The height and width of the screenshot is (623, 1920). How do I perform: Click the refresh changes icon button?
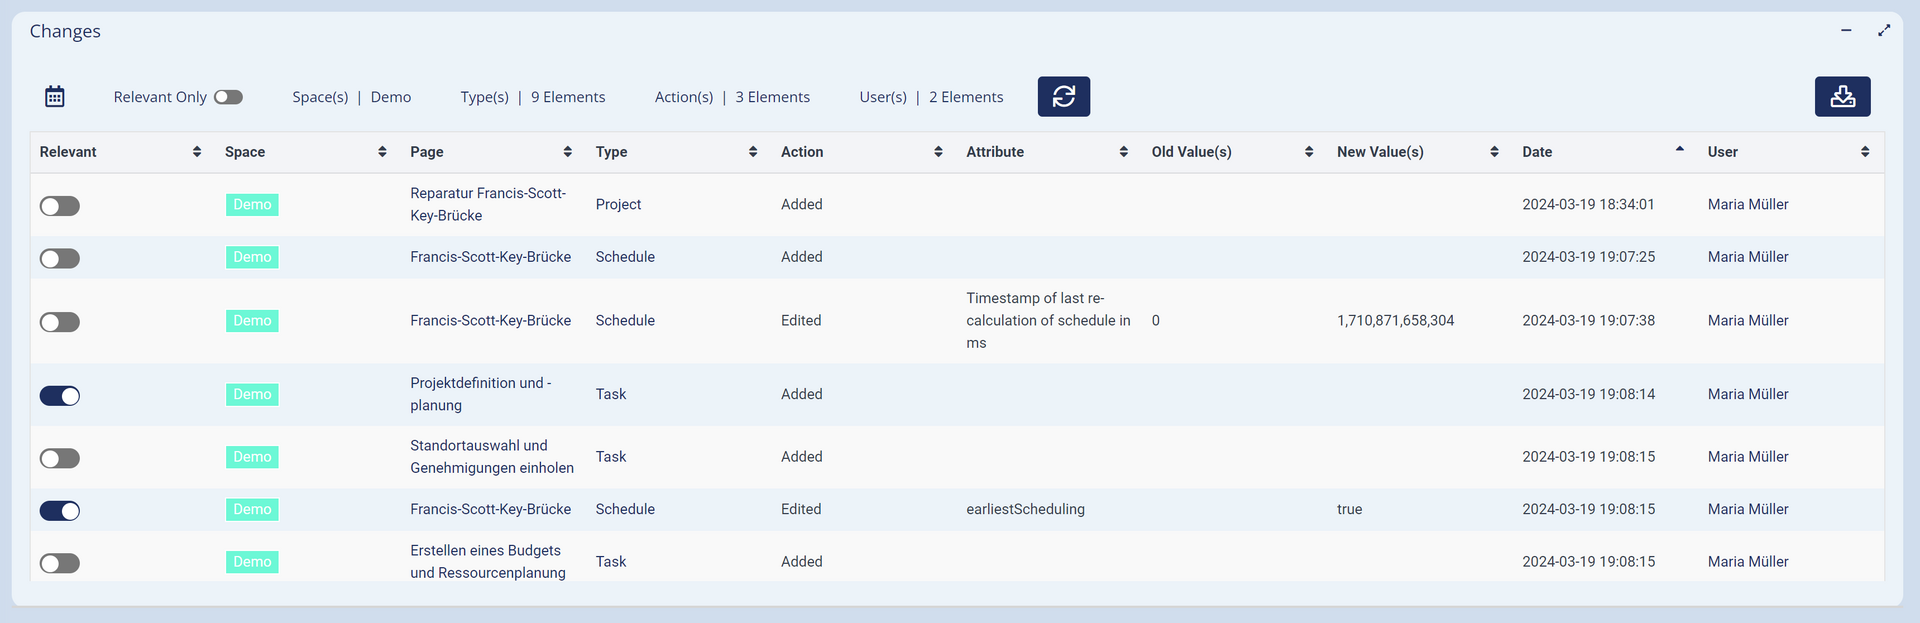click(1063, 97)
